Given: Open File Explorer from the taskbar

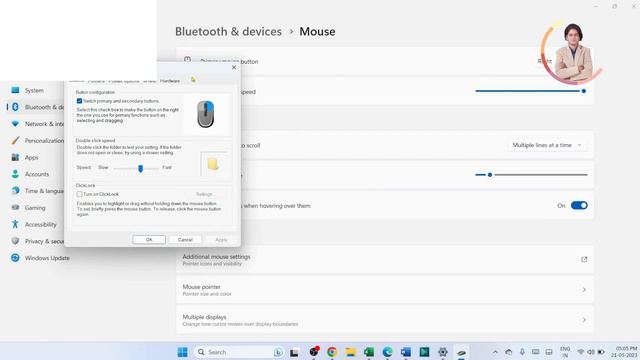Looking at the screenshot, I should [x=350, y=352].
